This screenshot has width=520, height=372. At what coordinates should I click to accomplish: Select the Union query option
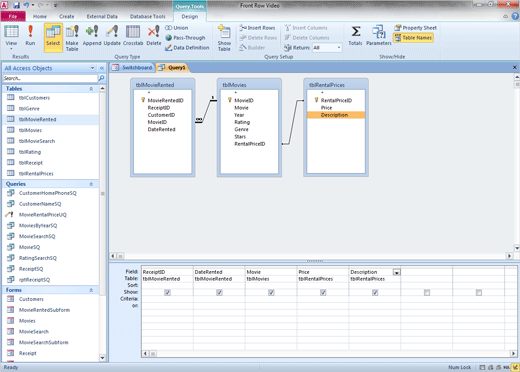(177, 28)
